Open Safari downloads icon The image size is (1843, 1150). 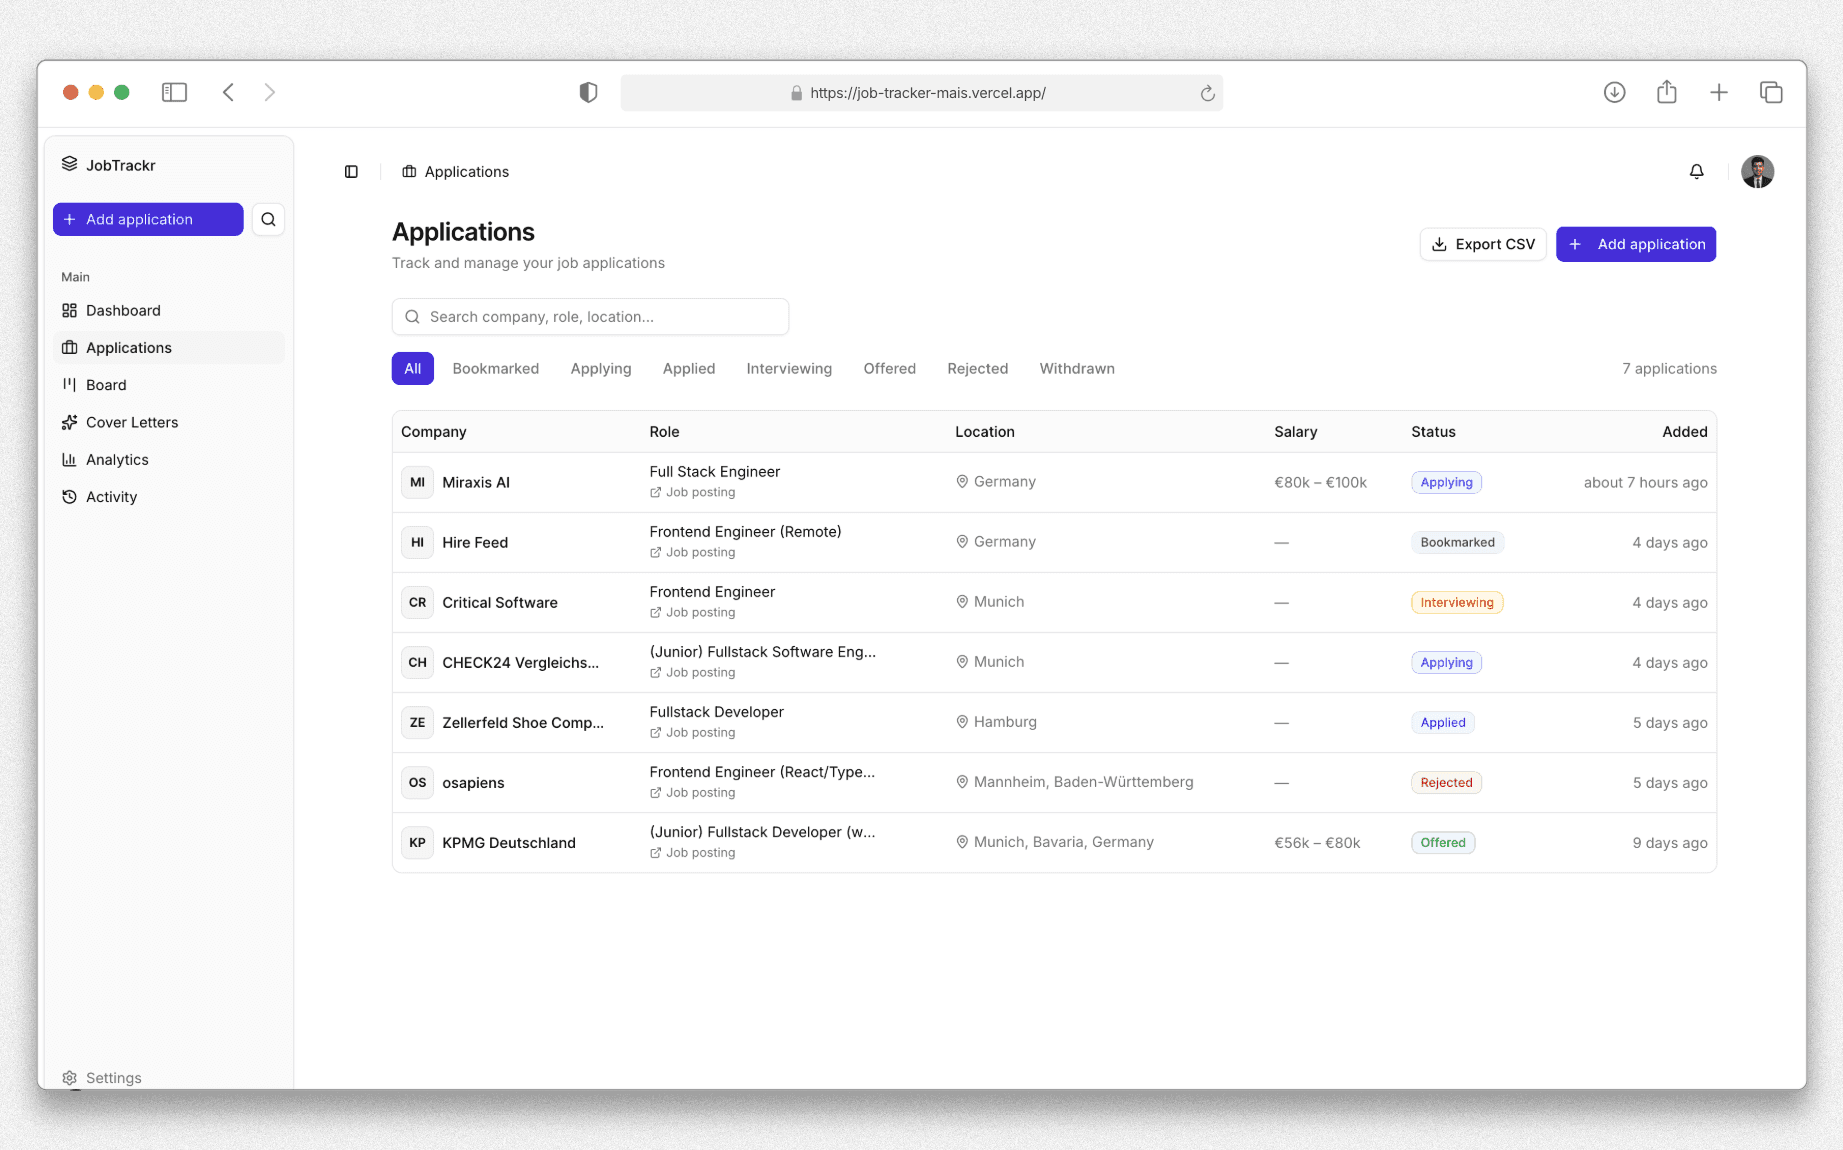coord(1614,92)
